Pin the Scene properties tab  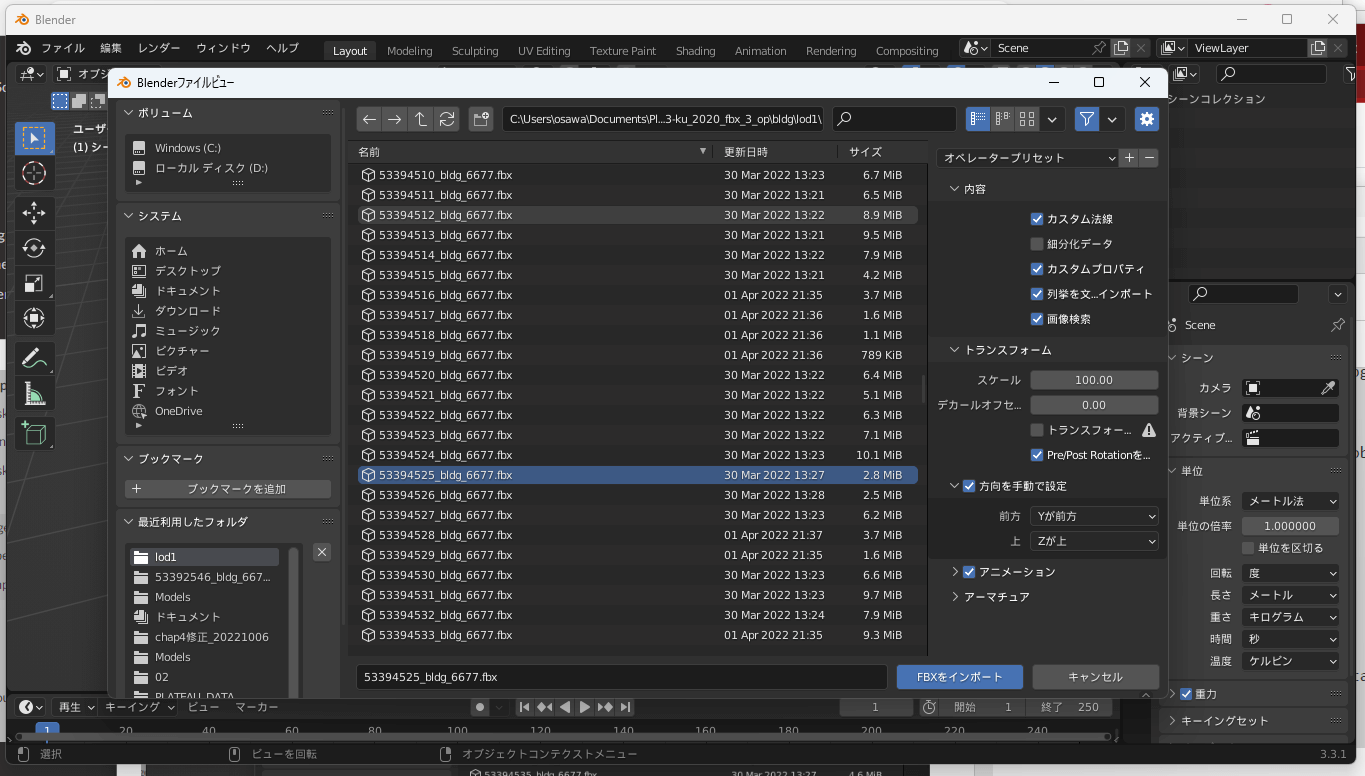(1338, 325)
